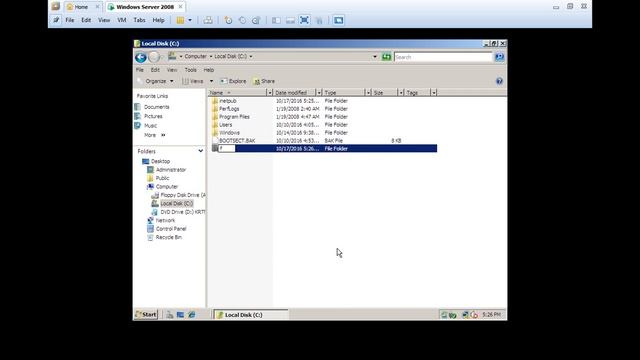The height and width of the screenshot is (360, 640).
Task: Open the VMware Edit menu
Action: coord(86,20)
